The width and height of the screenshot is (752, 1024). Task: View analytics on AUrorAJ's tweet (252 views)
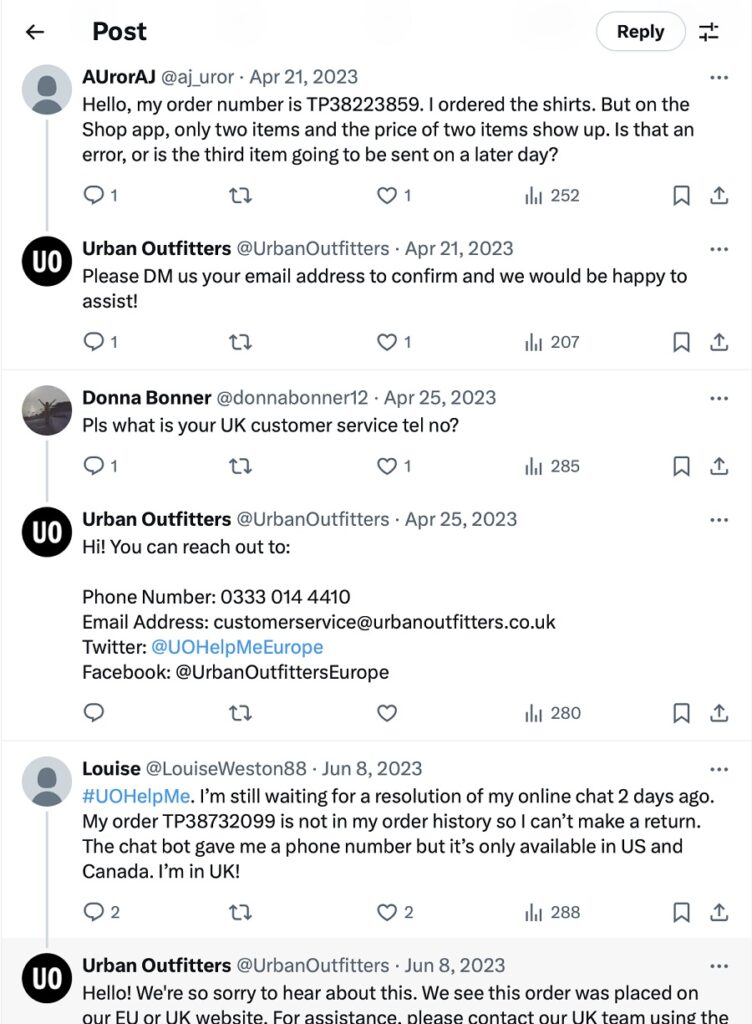[x=552, y=196]
